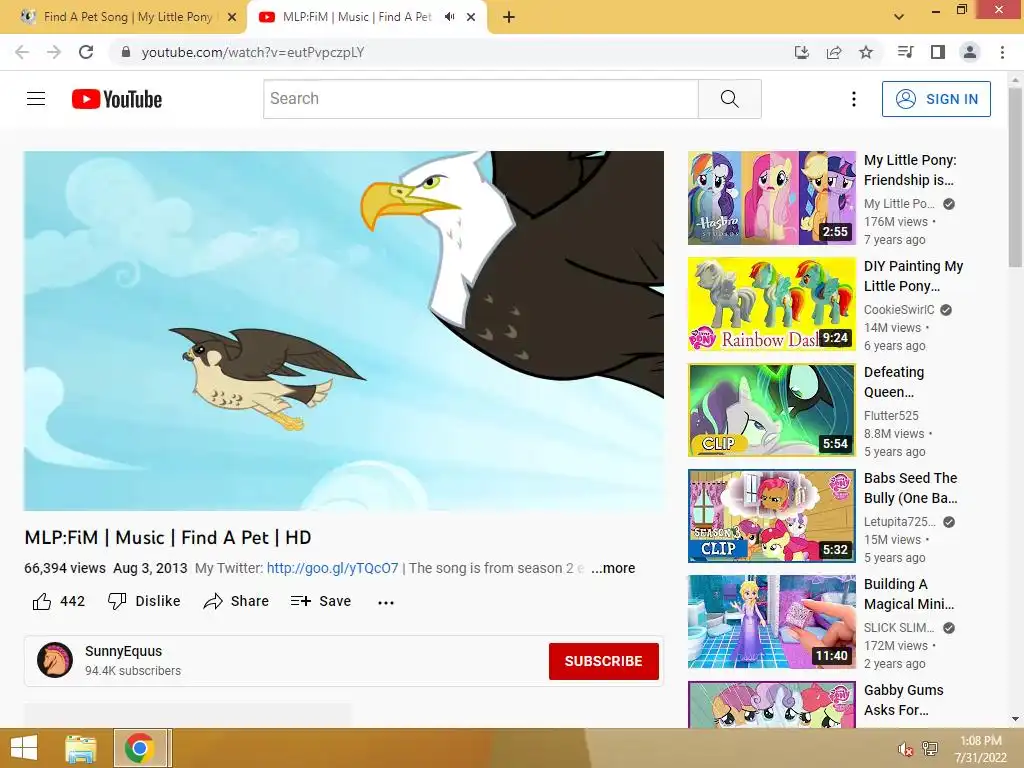Mute the tab via speaker icon

[449, 17]
